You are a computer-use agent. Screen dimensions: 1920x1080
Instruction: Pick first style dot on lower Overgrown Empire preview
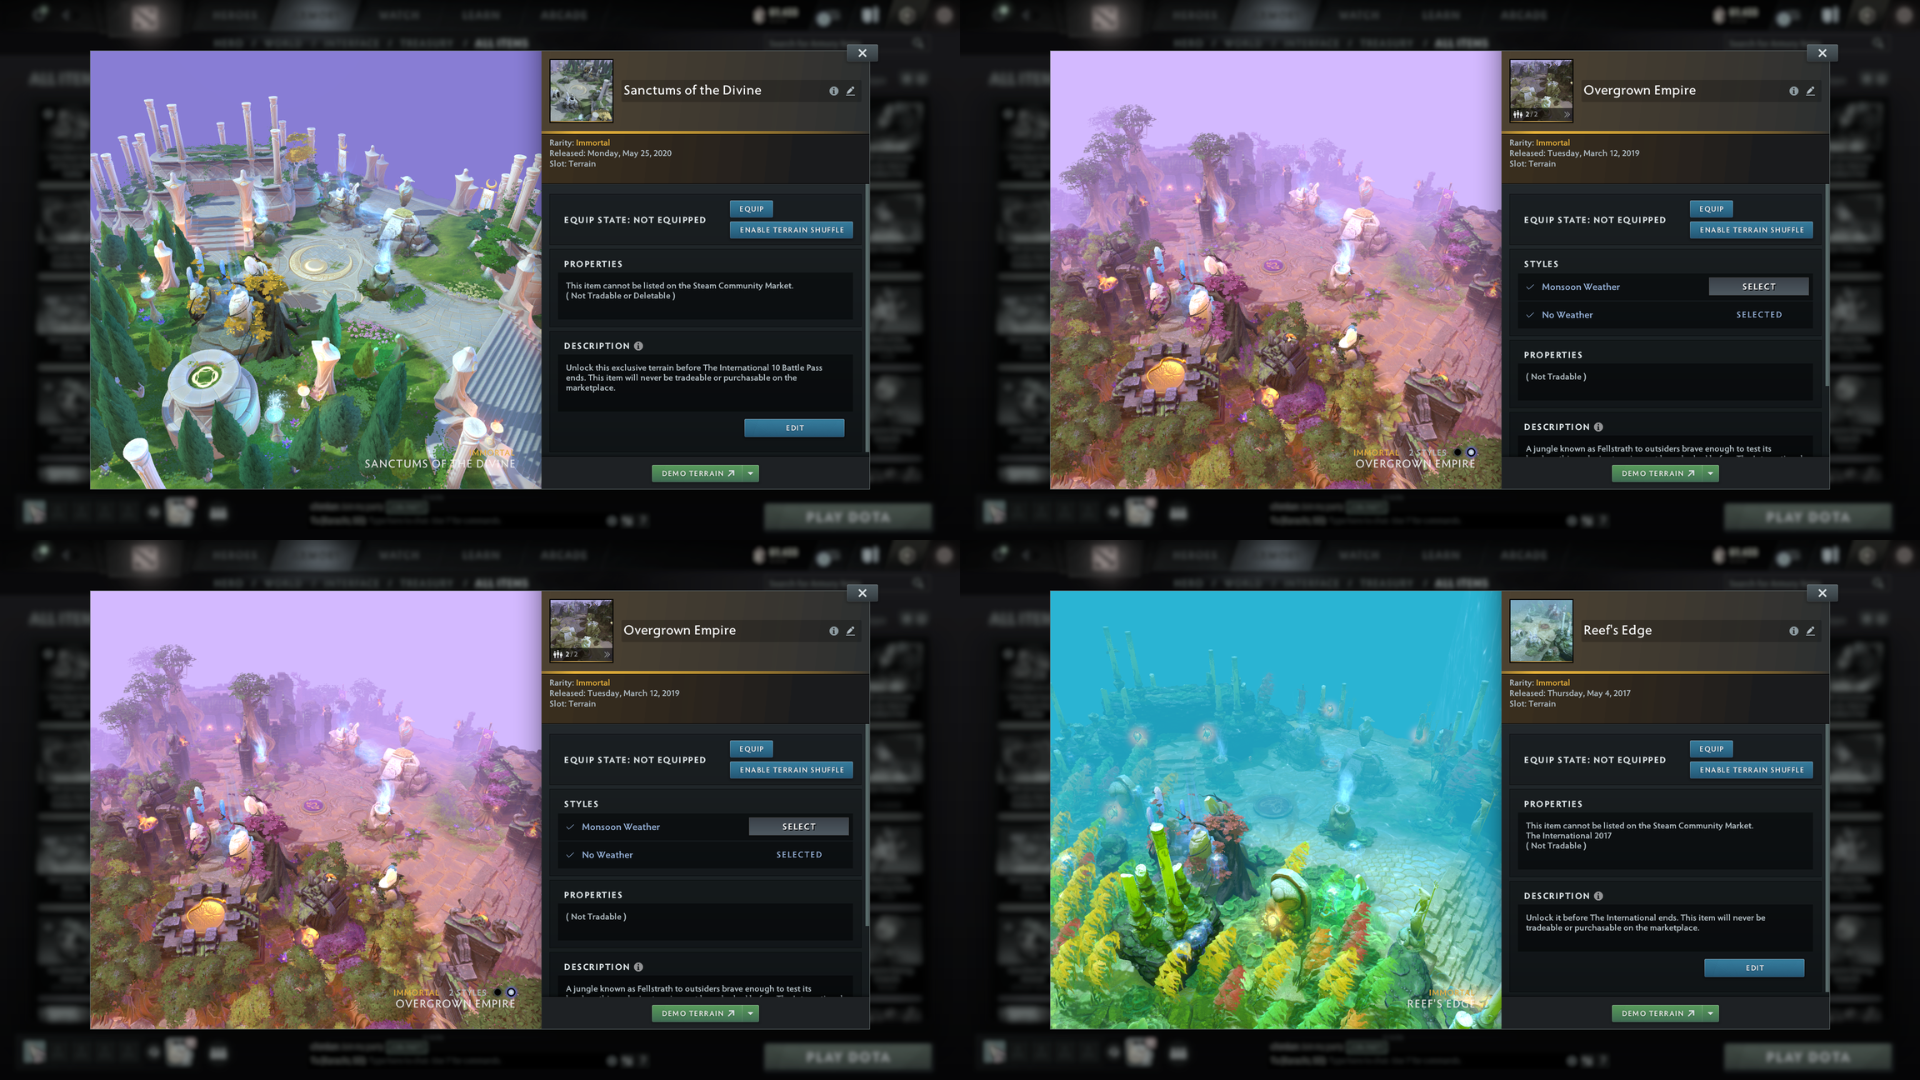[x=497, y=993]
